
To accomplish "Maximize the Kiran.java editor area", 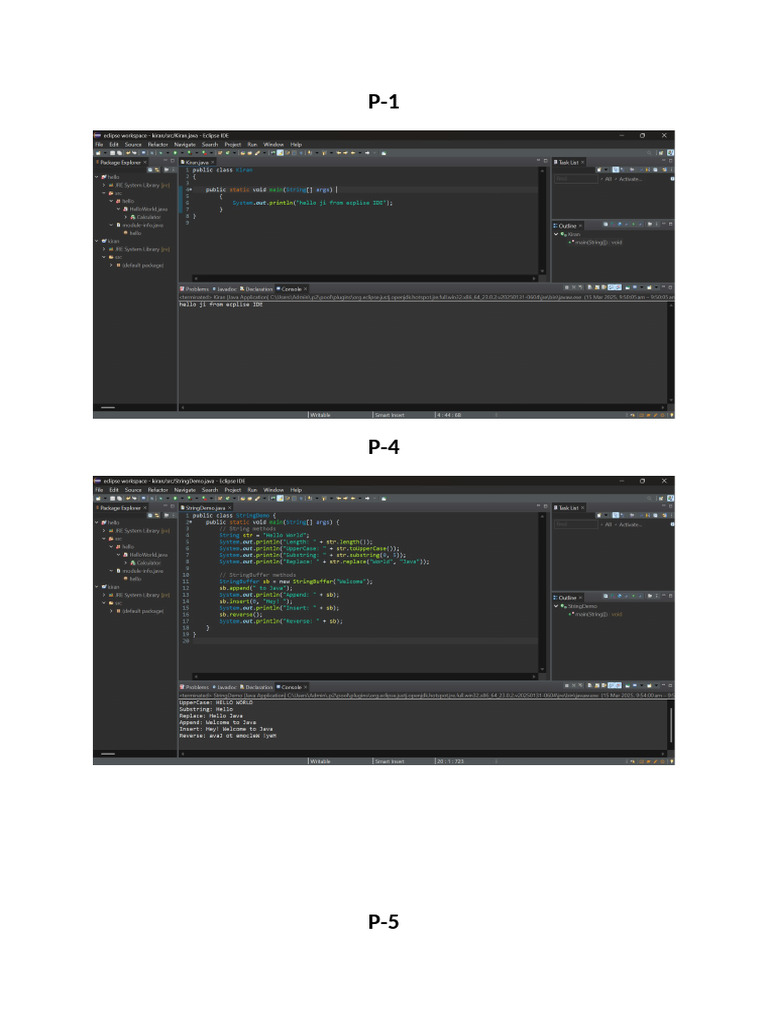I will 545,160.
